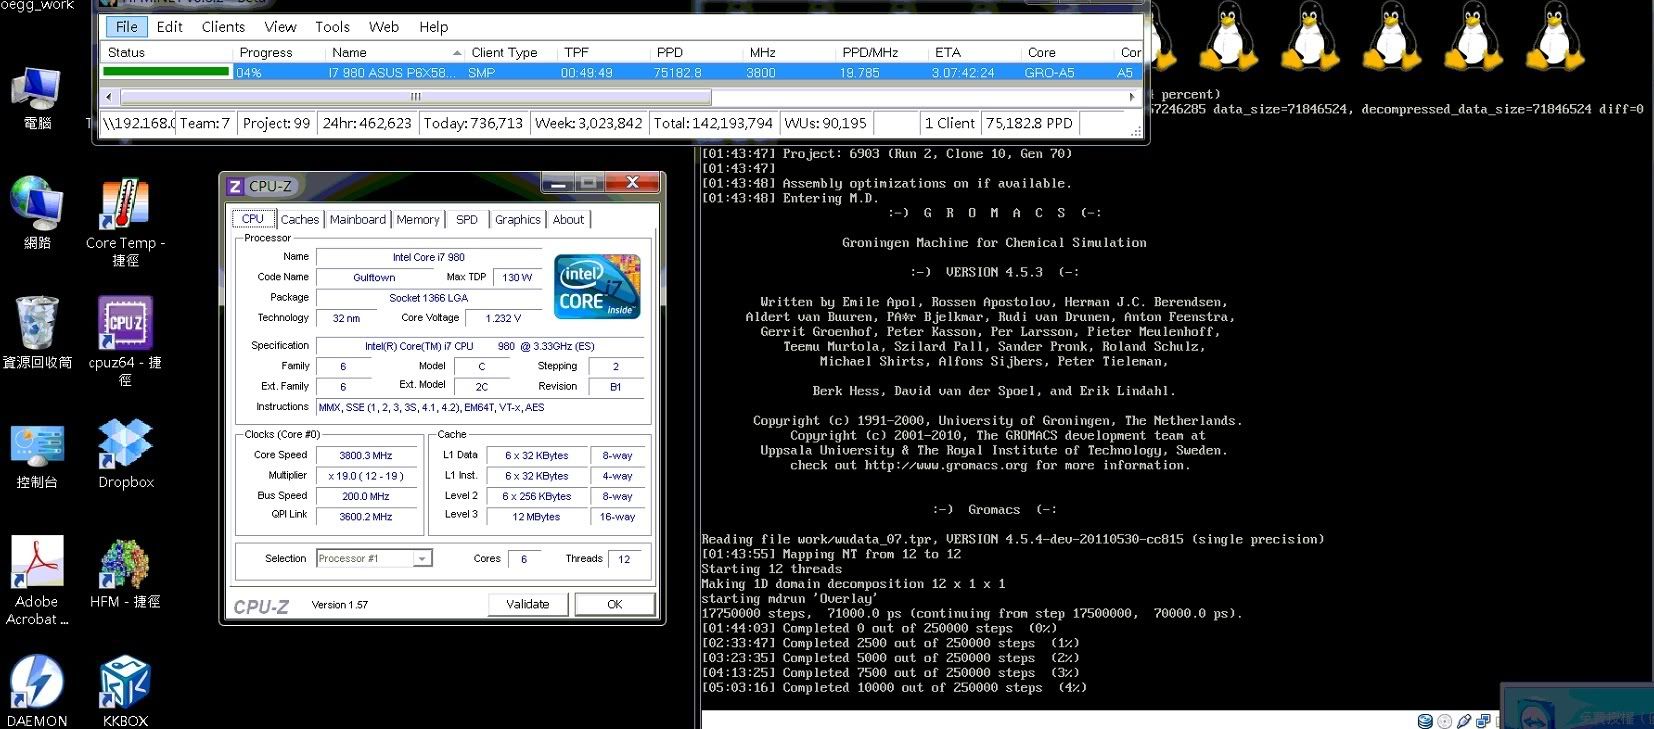The width and height of the screenshot is (1654, 729).
Task: Sort by the PPD column header
Action: click(x=696, y=52)
